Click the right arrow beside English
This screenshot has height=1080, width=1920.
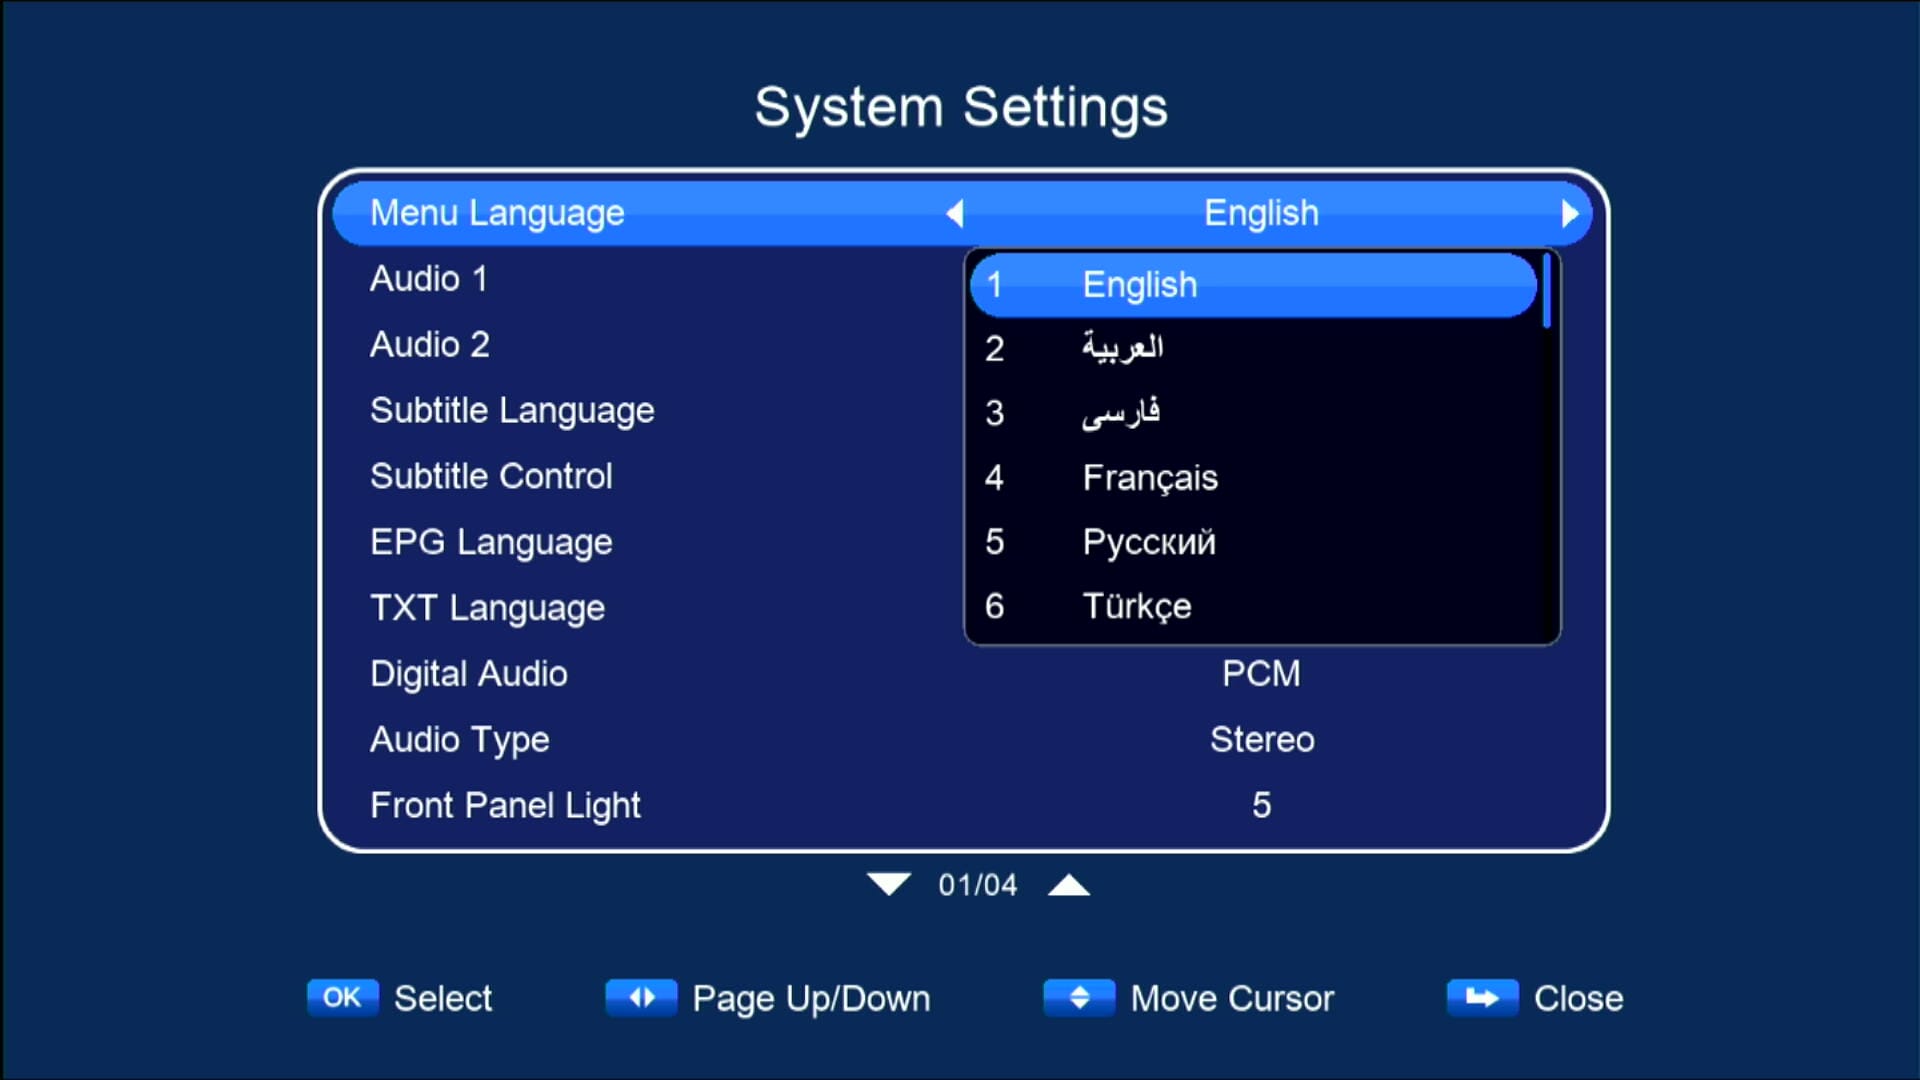pos(1571,213)
